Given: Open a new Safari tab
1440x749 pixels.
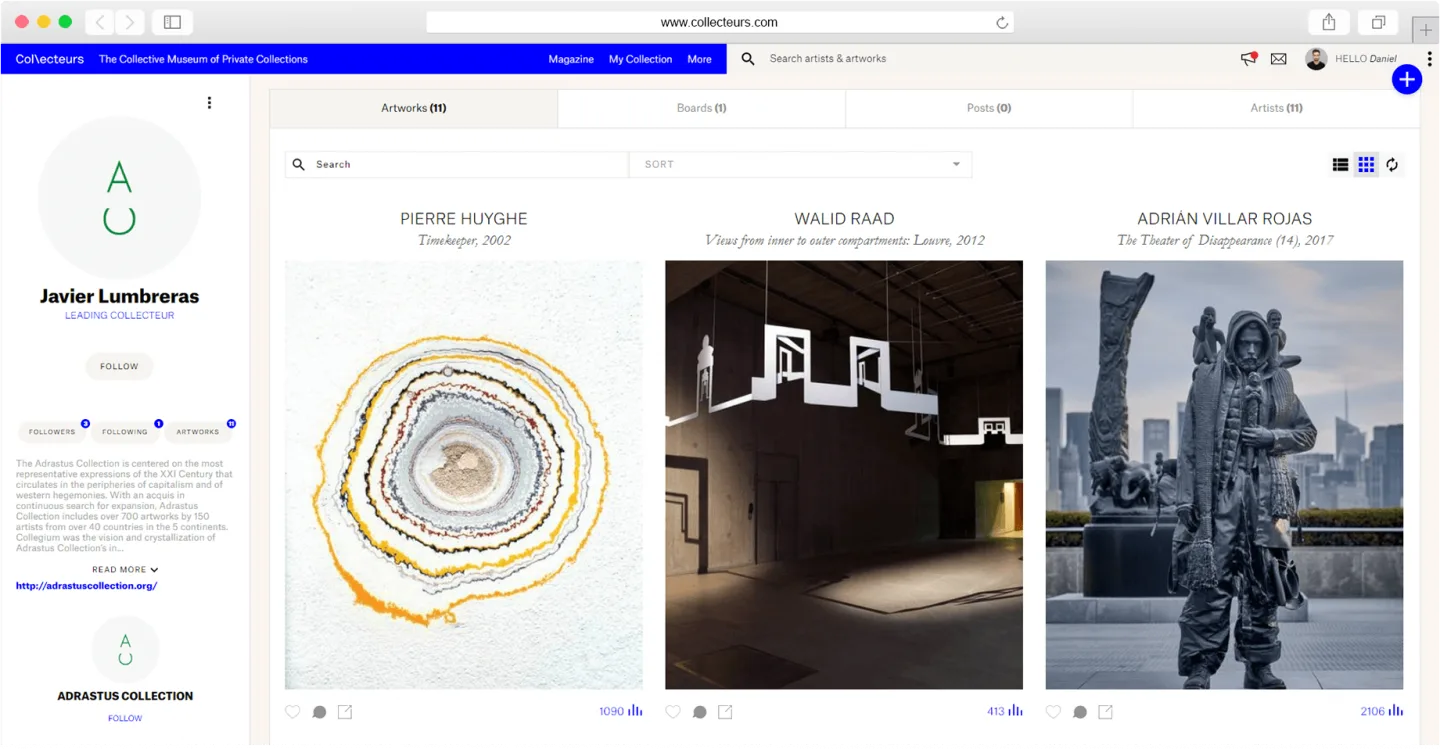Looking at the screenshot, I should [x=1426, y=30].
